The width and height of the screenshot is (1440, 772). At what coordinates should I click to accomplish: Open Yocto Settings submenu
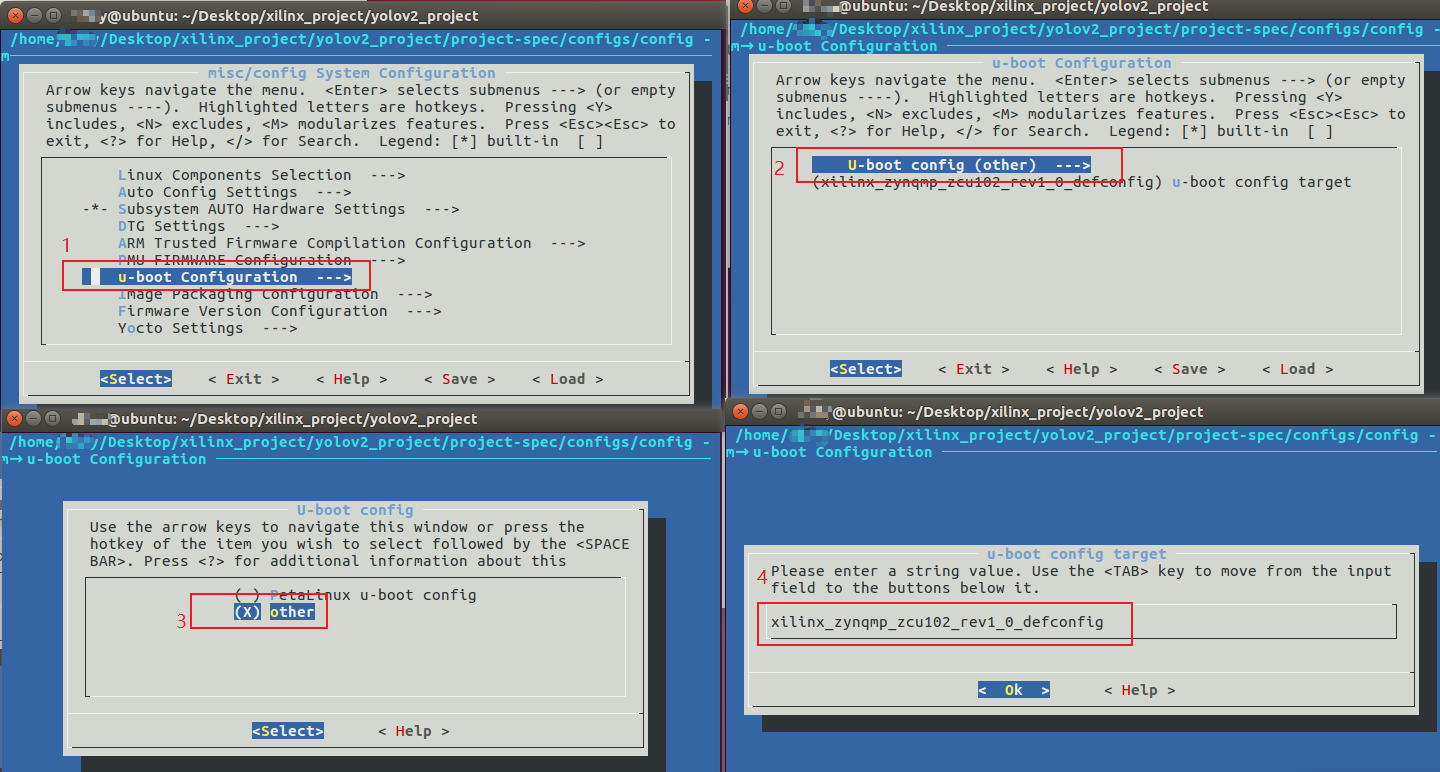coord(208,328)
